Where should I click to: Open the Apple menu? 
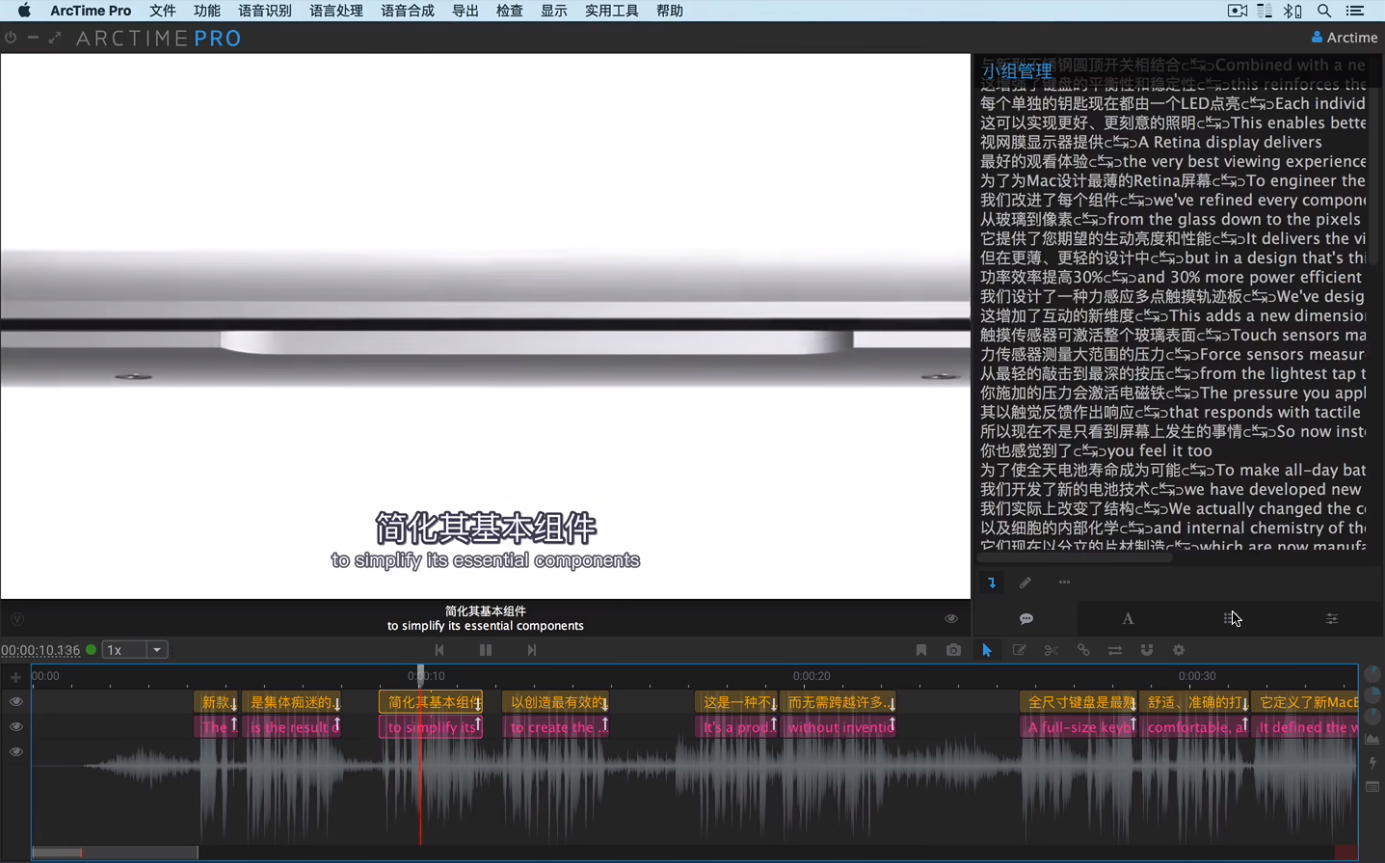pos(25,11)
